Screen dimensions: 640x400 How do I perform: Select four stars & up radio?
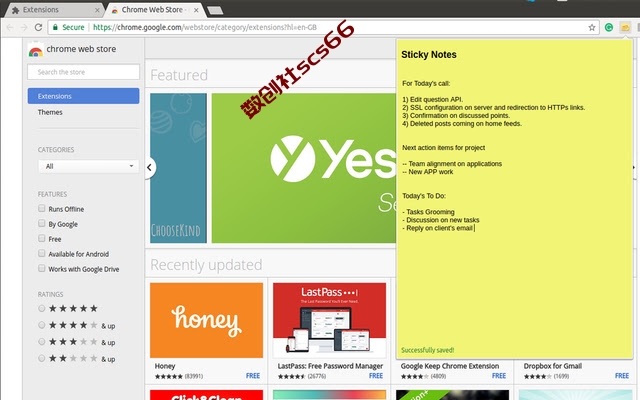(x=42, y=325)
